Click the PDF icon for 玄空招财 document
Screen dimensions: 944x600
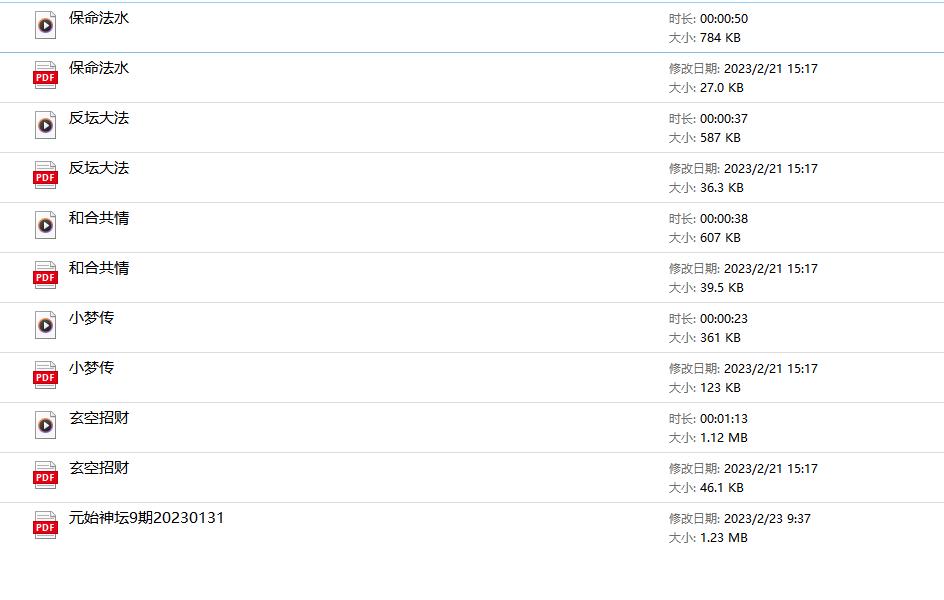tap(46, 476)
